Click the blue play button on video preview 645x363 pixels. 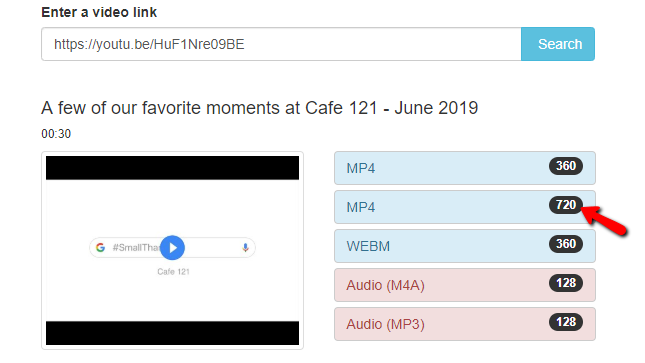[172, 248]
